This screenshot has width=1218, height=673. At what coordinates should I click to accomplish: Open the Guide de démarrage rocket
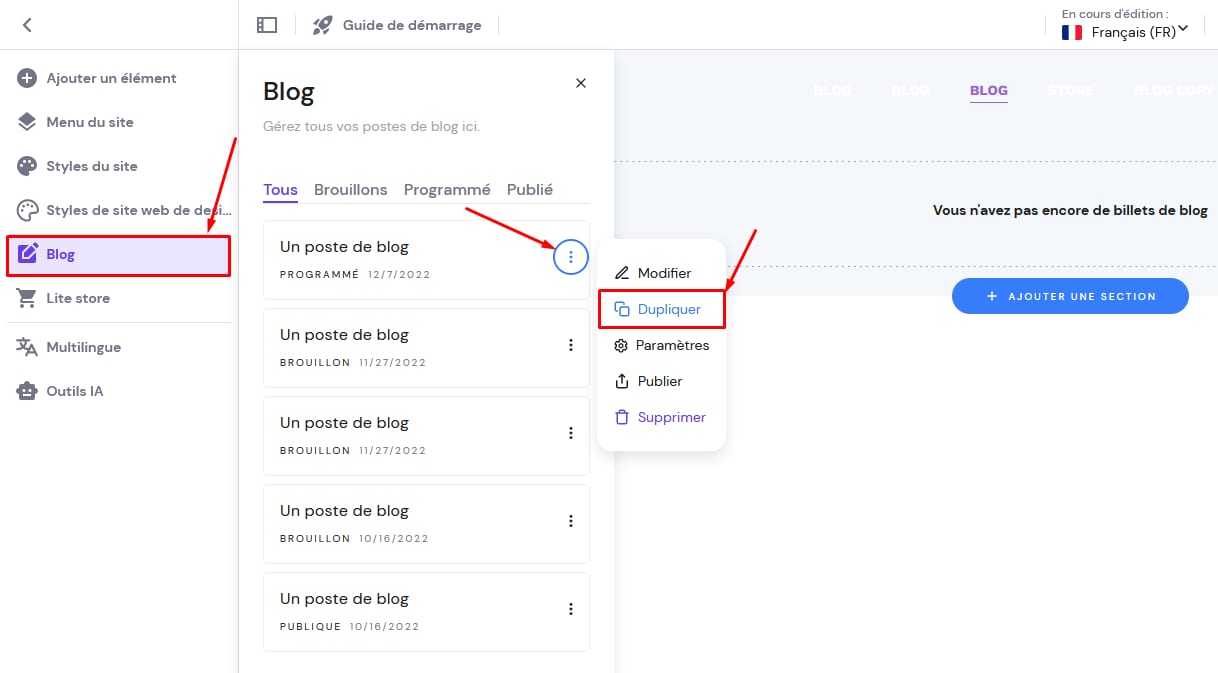pyautogui.click(x=322, y=25)
